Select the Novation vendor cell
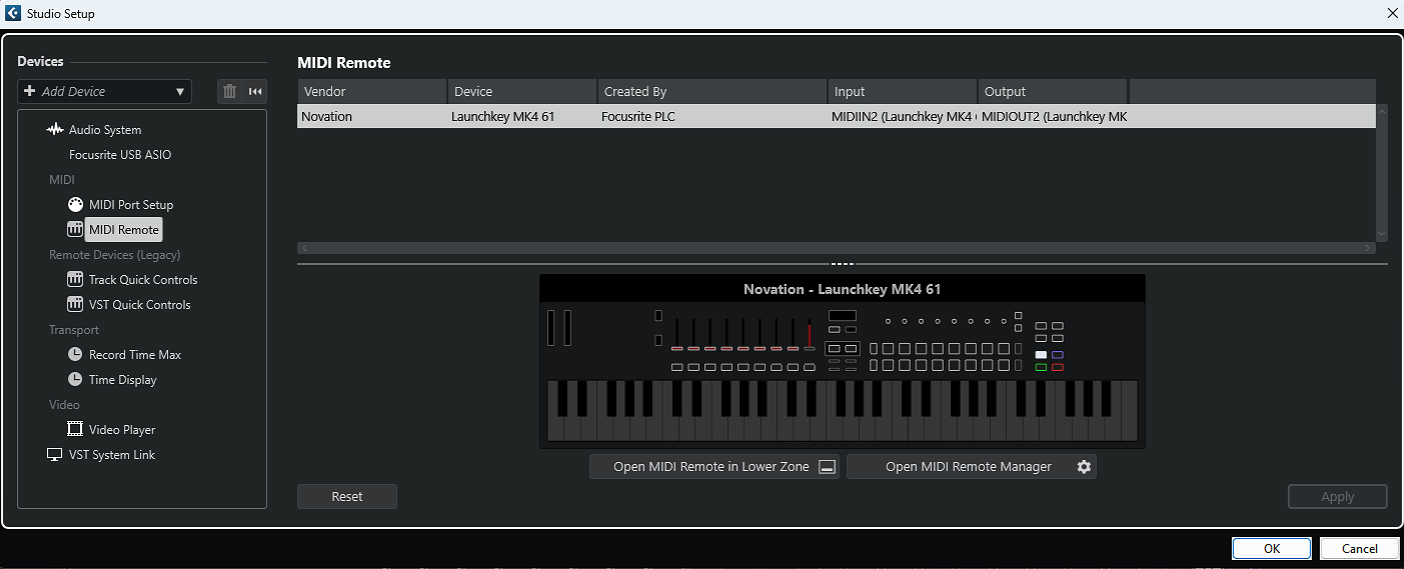This screenshot has height=569, width=1404. click(x=372, y=116)
